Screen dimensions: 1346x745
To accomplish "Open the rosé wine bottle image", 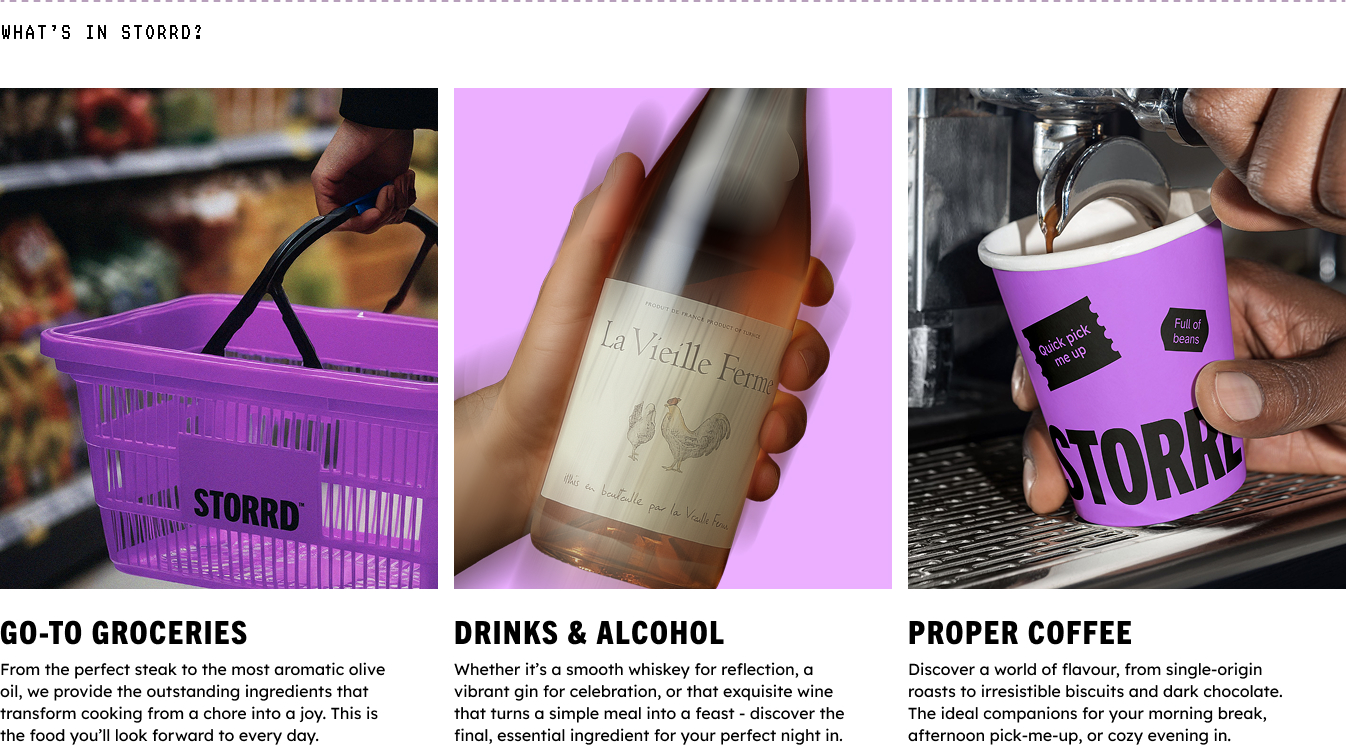I will (x=673, y=338).
